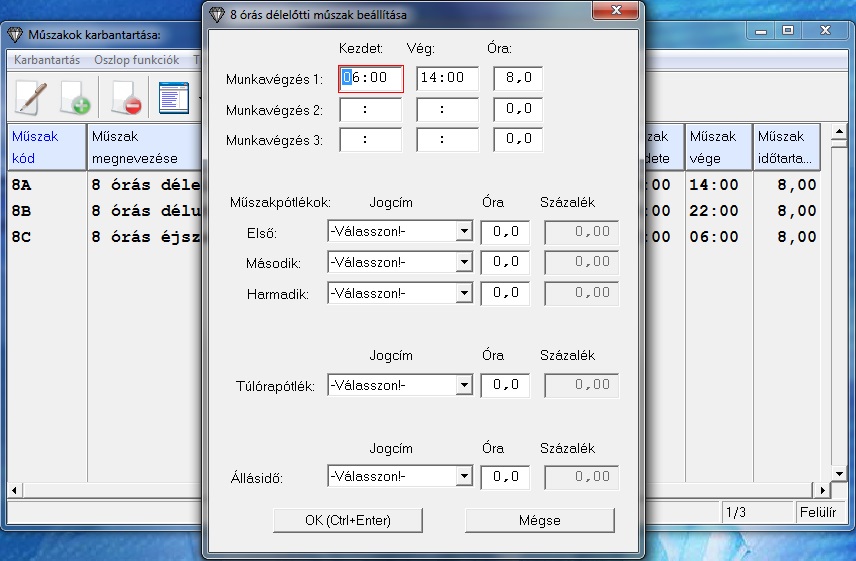This screenshot has width=856, height=561.
Task: Click the Munkavégzés 1 Vég time field
Action: coord(447,79)
